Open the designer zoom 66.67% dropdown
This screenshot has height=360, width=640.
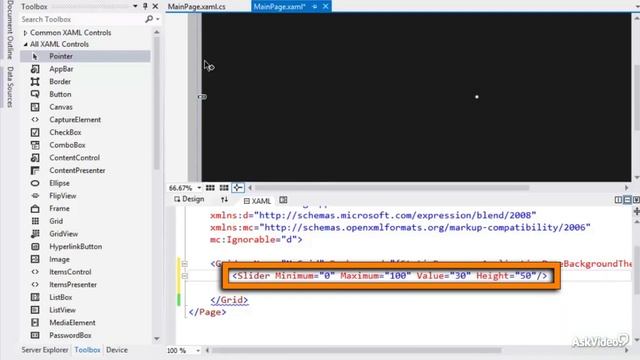point(199,188)
